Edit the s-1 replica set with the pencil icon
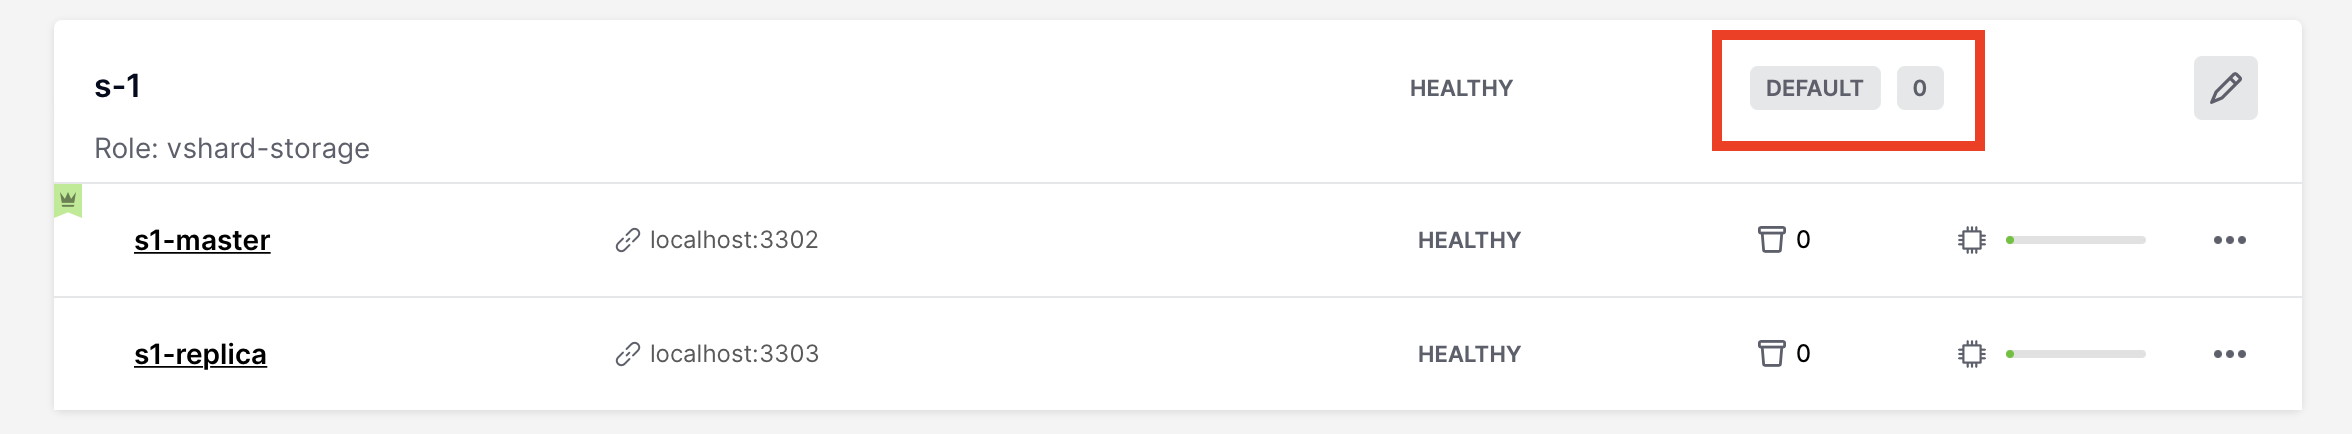2352x434 pixels. (2225, 88)
